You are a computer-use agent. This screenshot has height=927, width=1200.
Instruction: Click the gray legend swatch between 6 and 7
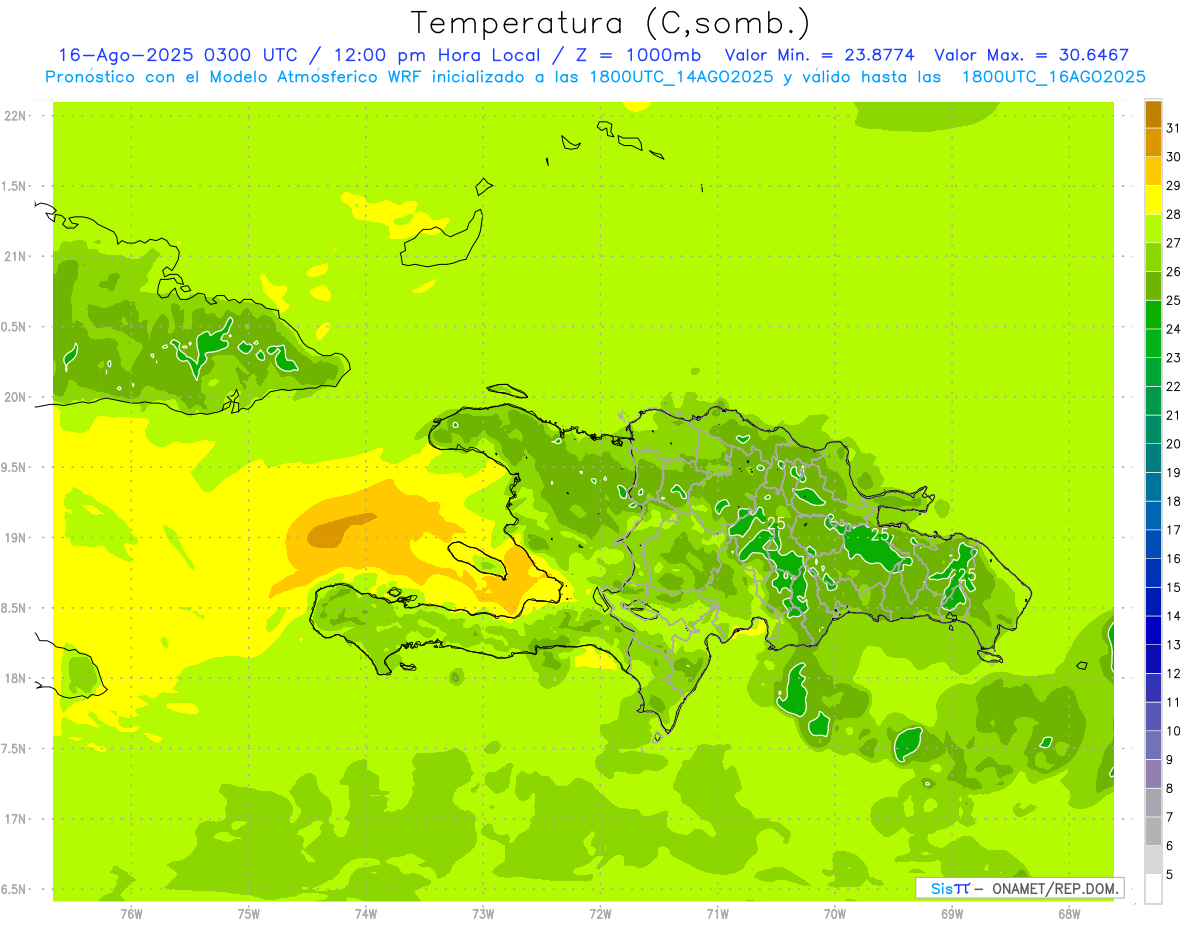[1153, 831]
